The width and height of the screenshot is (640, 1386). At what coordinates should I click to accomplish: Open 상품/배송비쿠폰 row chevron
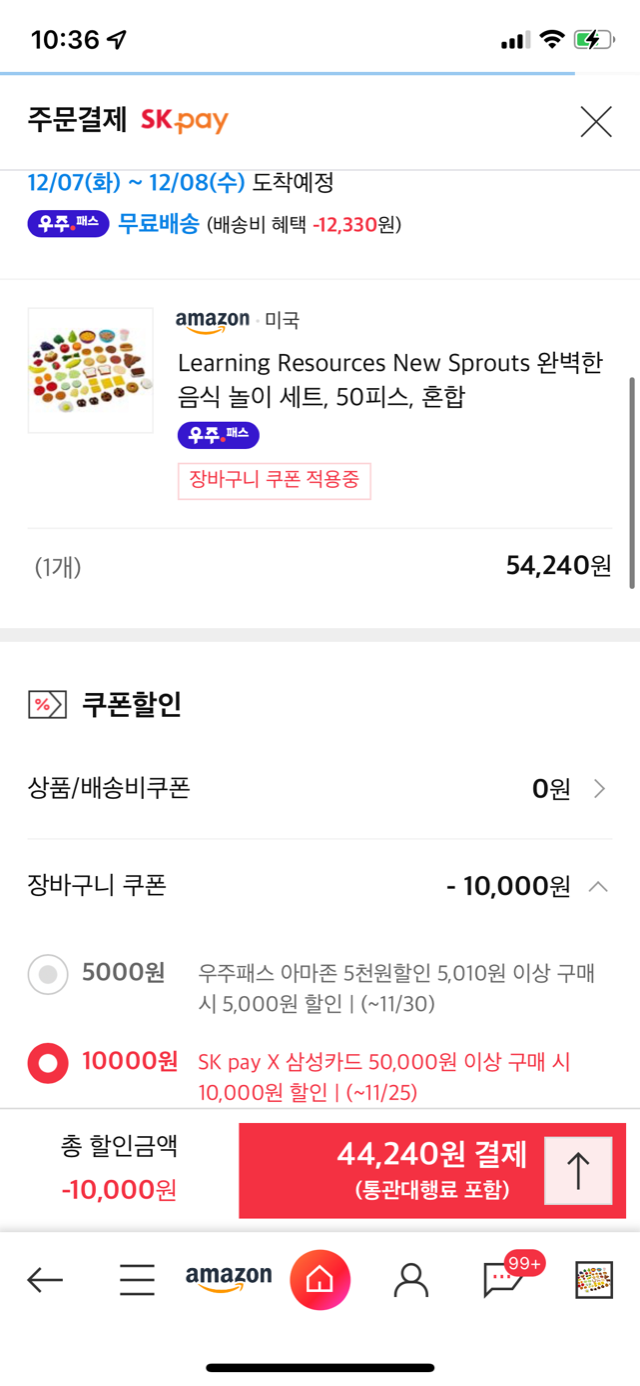pos(600,789)
